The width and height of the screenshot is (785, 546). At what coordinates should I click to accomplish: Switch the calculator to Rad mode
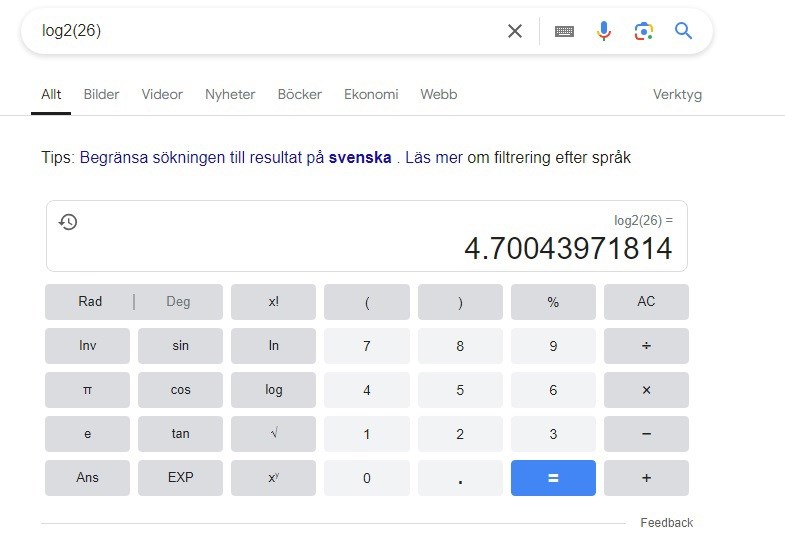click(90, 302)
